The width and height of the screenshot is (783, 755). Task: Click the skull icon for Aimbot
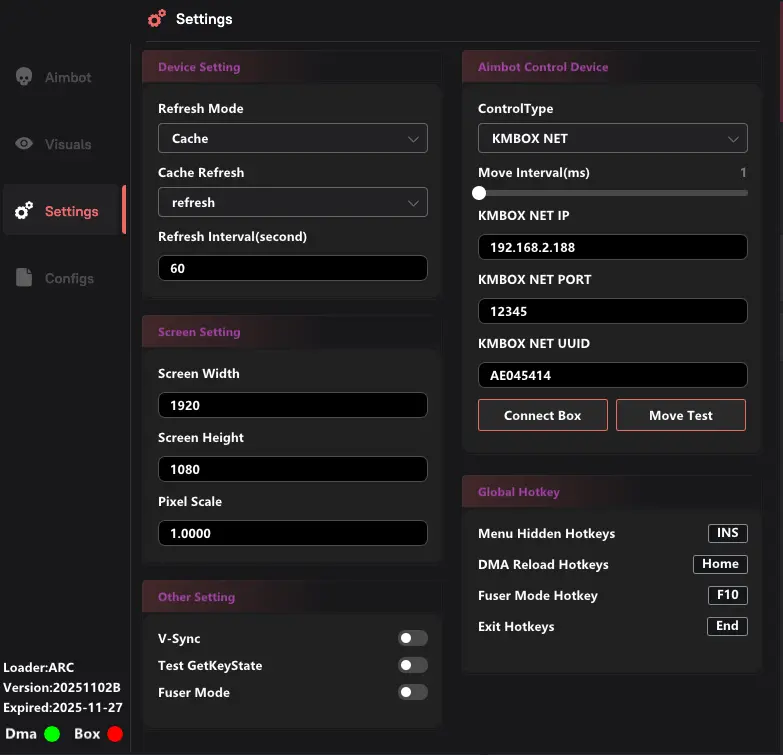(x=24, y=77)
